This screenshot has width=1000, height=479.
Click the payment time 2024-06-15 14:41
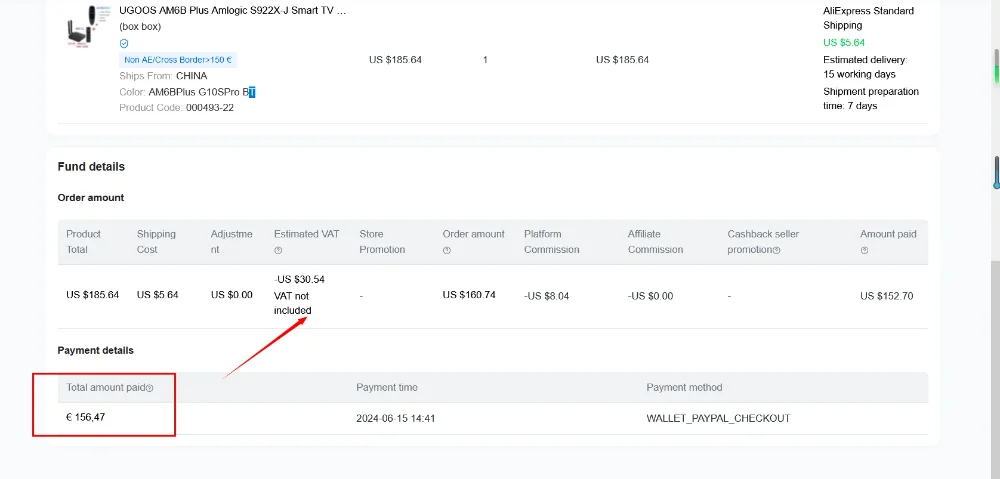pyautogui.click(x=395, y=418)
